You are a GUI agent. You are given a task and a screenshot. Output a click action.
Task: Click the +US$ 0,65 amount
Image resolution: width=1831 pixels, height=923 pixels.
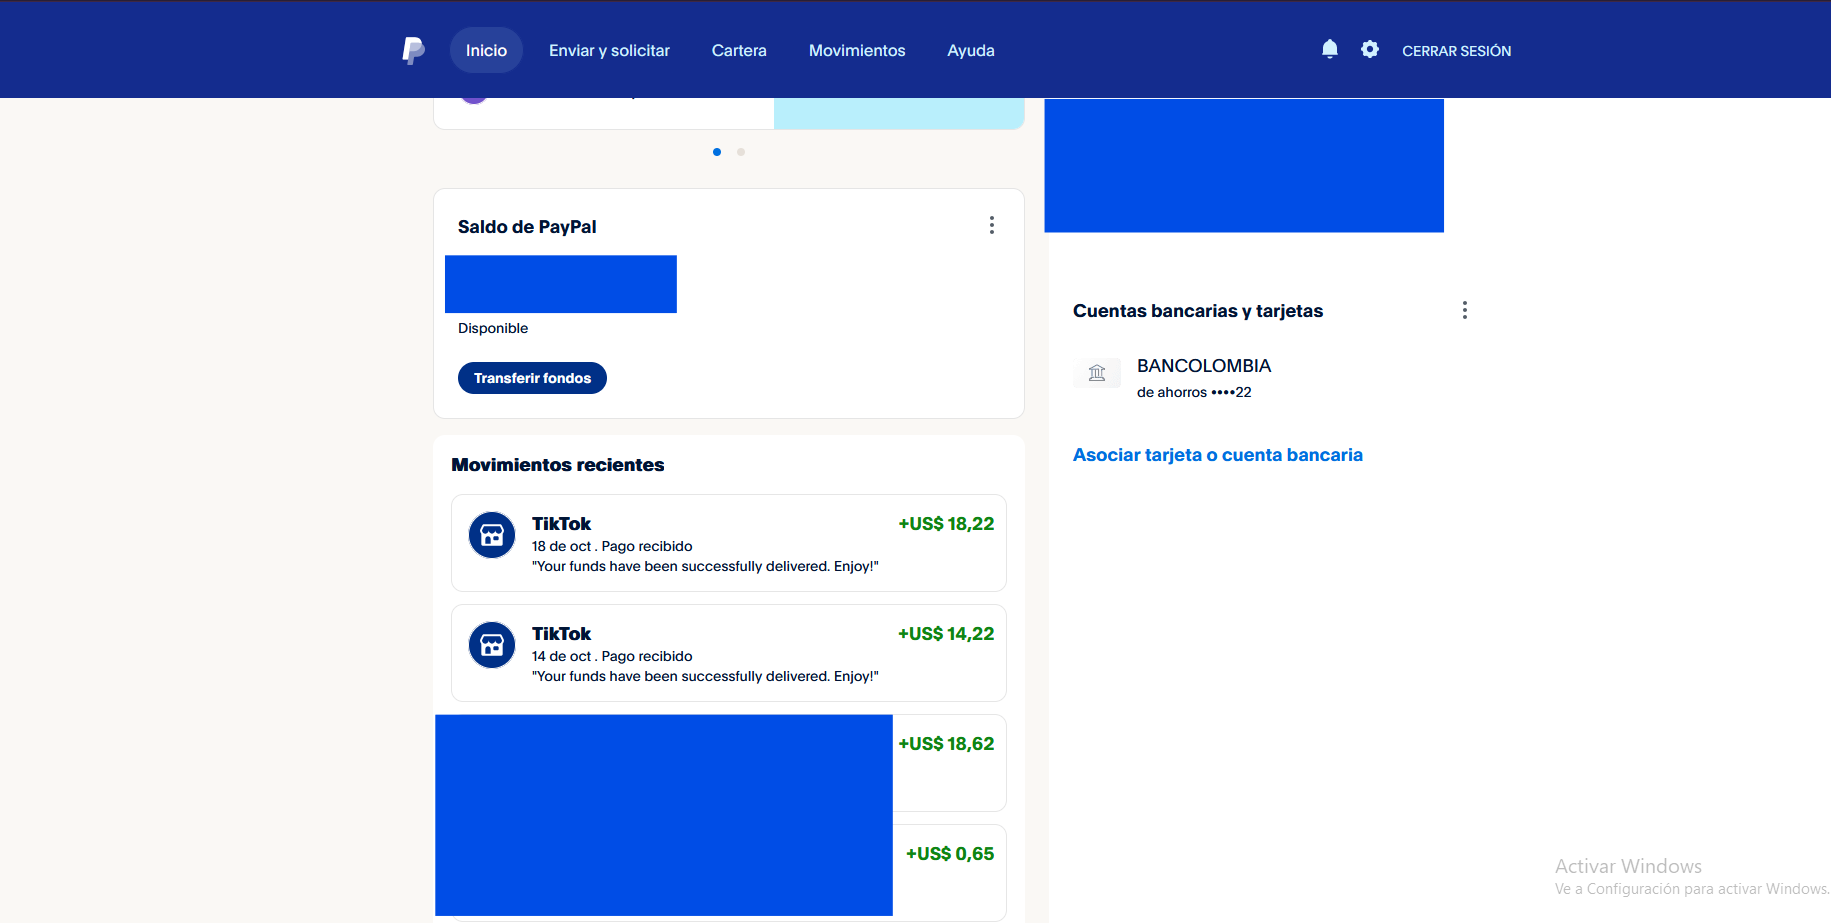pyautogui.click(x=950, y=854)
